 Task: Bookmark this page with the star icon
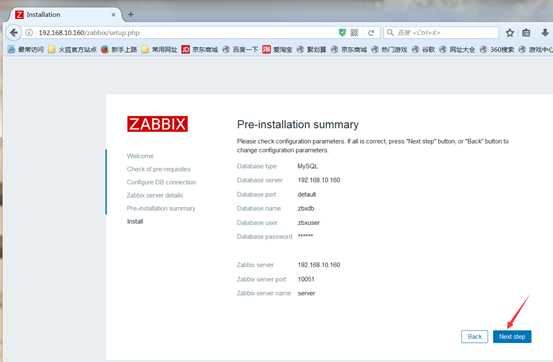[510, 33]
